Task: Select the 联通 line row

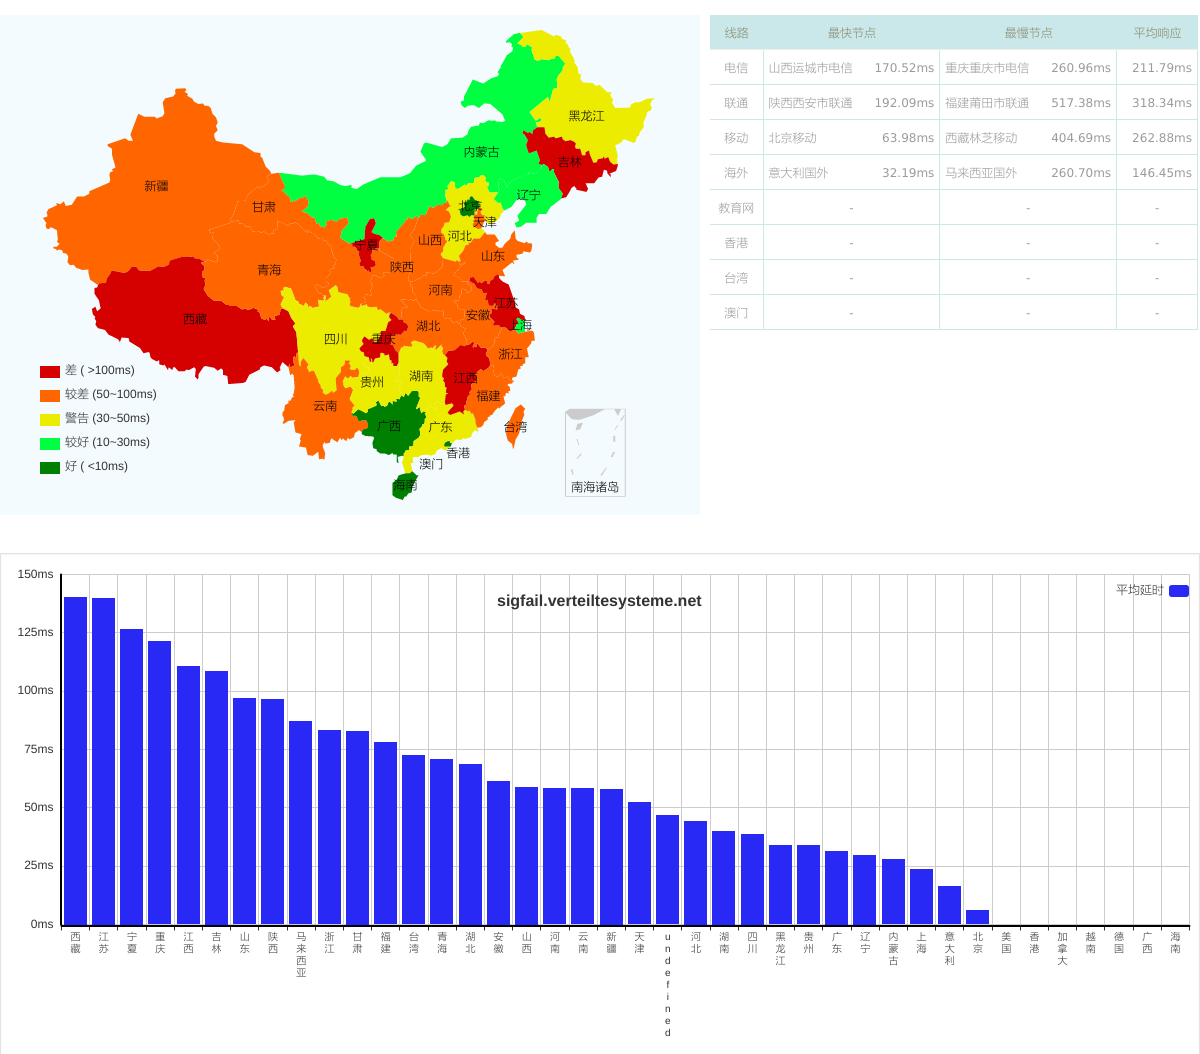Action: (x=953, y=103)
